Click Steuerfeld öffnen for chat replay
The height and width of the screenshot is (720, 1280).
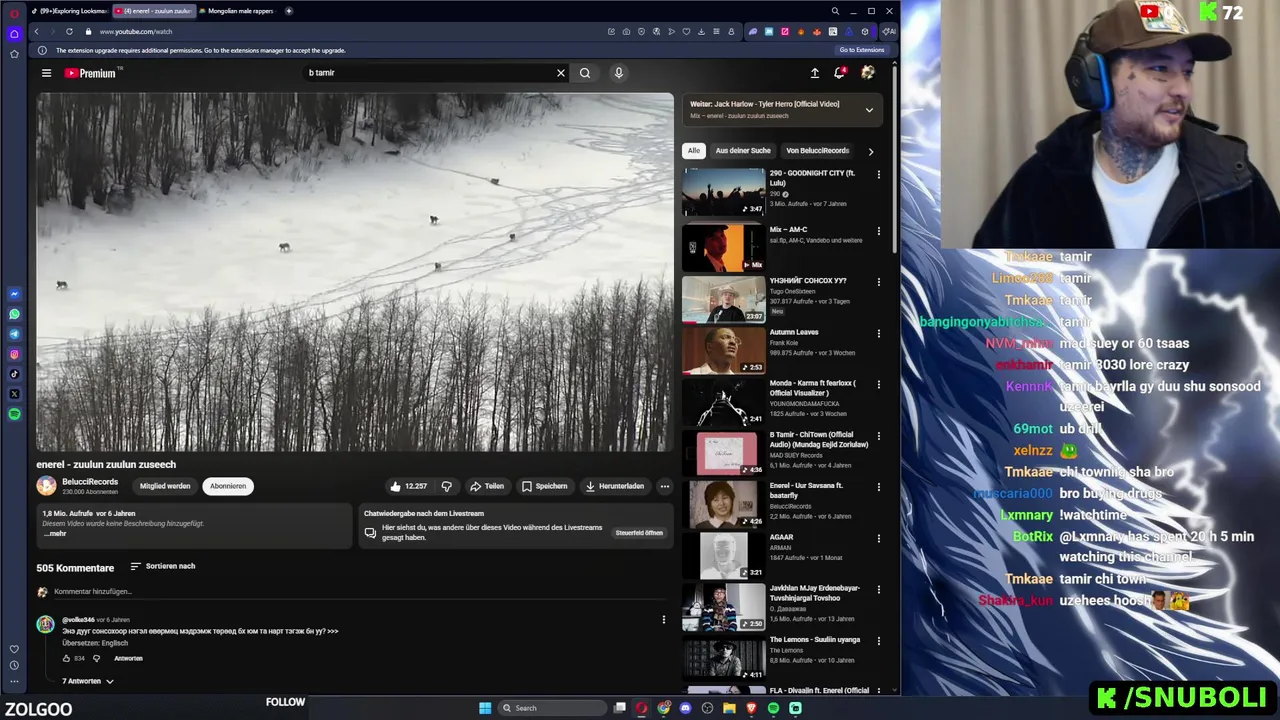pyautogui.click(x=639, y=533)
